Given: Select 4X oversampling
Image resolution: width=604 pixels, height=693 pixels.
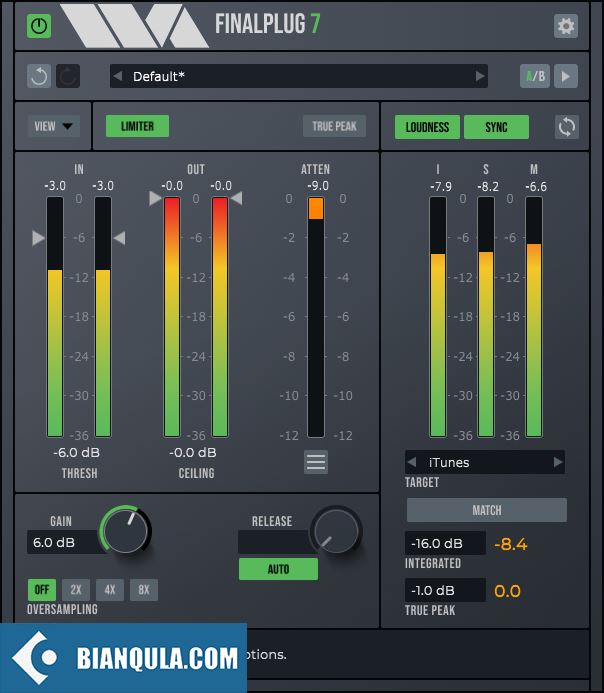Looking at the screenshot, I should tap(110, 590).
